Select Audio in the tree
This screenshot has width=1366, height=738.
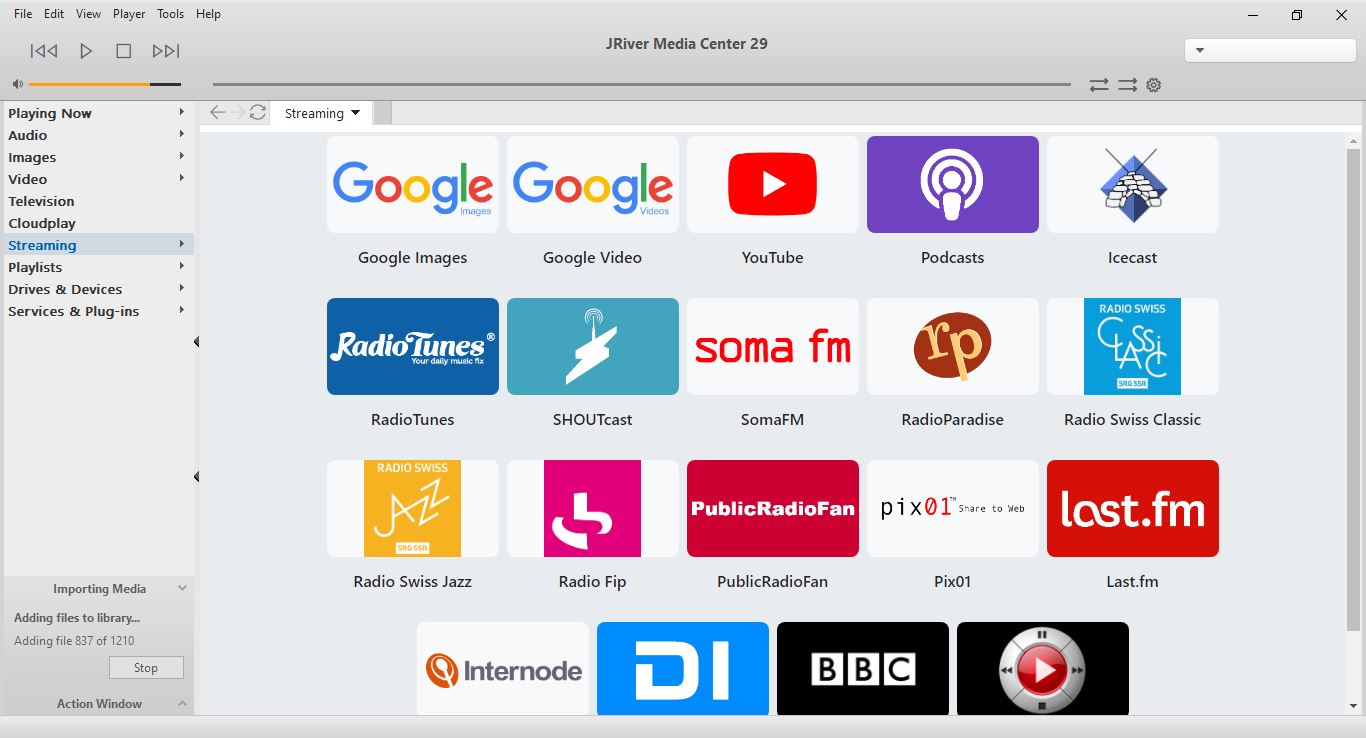click(28, 135)
